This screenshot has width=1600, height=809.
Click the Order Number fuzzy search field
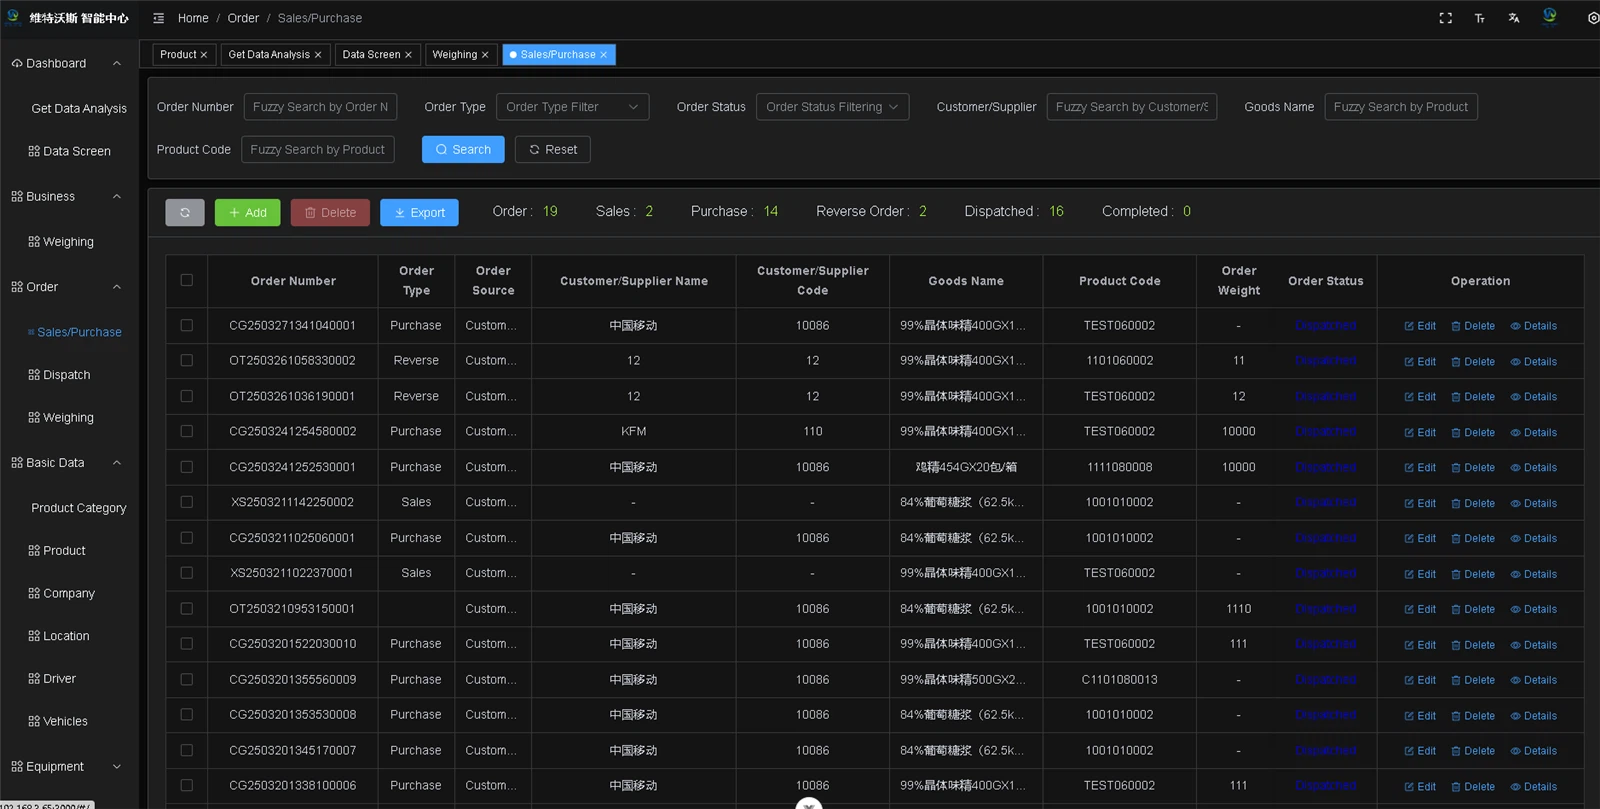coord(320,107)
